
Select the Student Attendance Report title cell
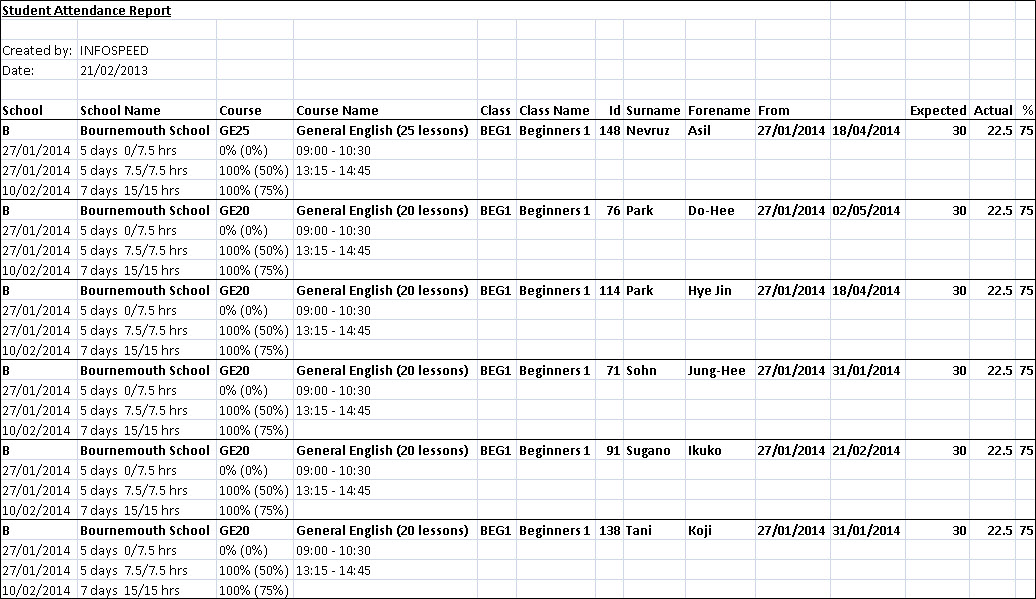[x=86, y=11]
